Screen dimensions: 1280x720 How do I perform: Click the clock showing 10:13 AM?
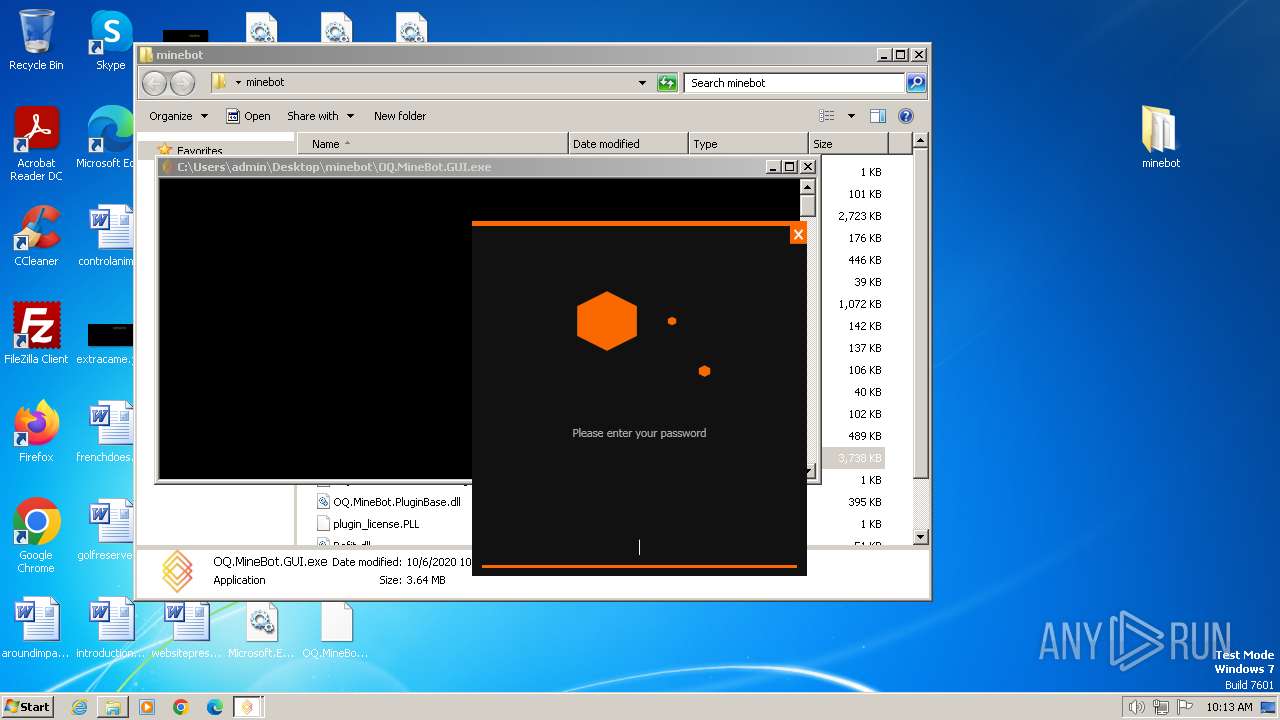pyautogui.click(x=1229, y=707)
